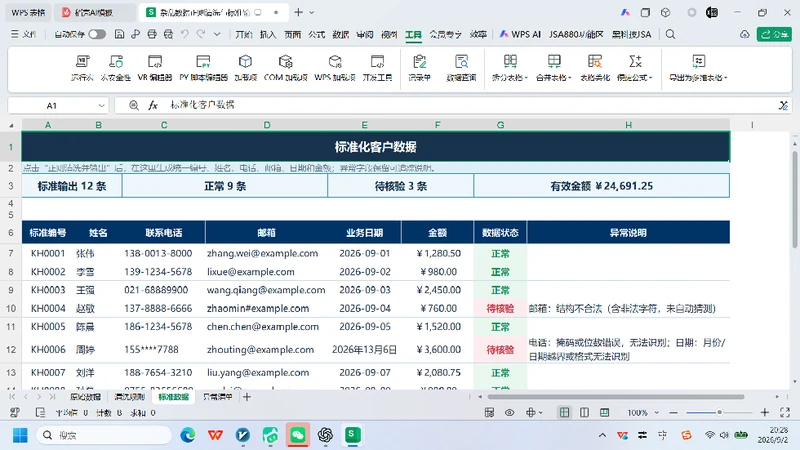Enter fullscreen with status bar icon

click(x=785, y=412)
